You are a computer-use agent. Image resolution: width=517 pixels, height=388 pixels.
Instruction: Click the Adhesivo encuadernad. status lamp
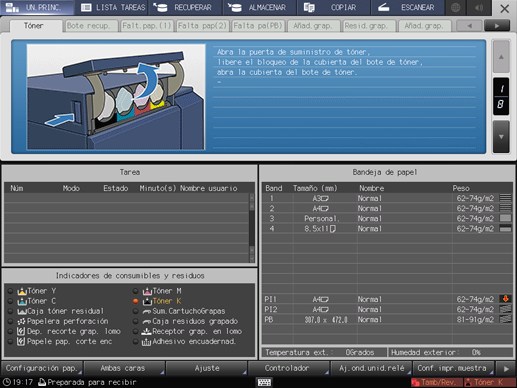tap(135, 341)
